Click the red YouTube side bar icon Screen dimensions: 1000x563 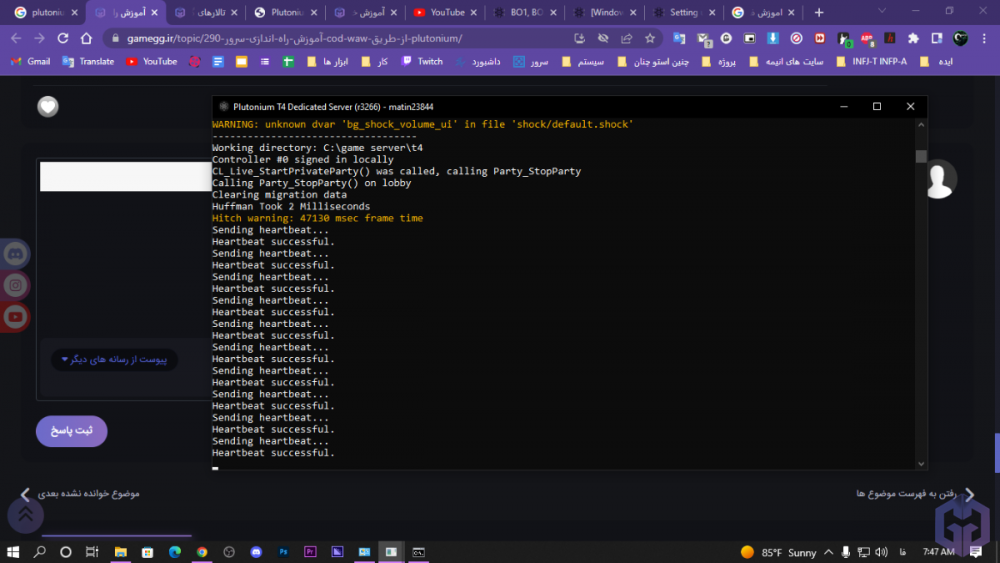(15, 317)
